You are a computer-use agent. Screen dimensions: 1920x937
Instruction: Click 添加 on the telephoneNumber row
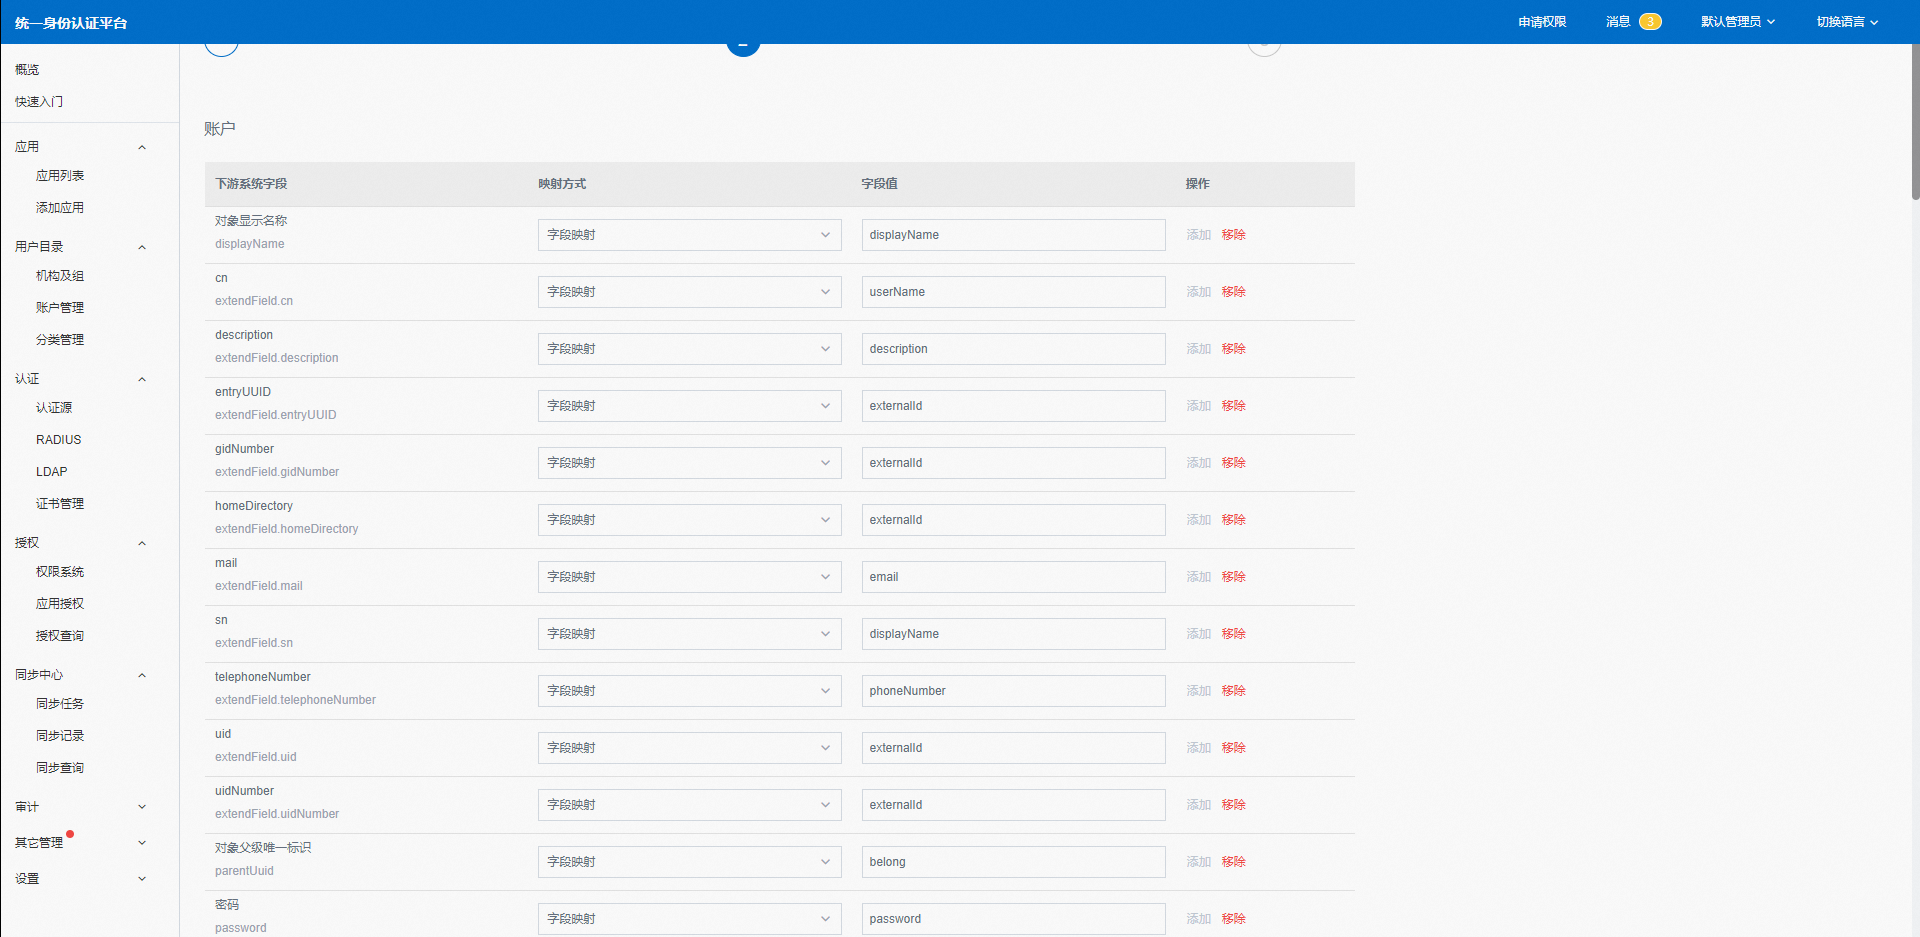(x=1198, y=691)
